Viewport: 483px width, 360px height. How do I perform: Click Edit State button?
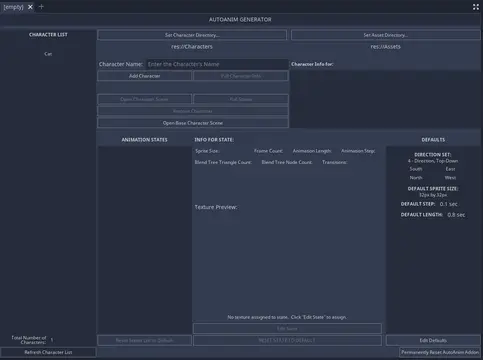[287, 328]
